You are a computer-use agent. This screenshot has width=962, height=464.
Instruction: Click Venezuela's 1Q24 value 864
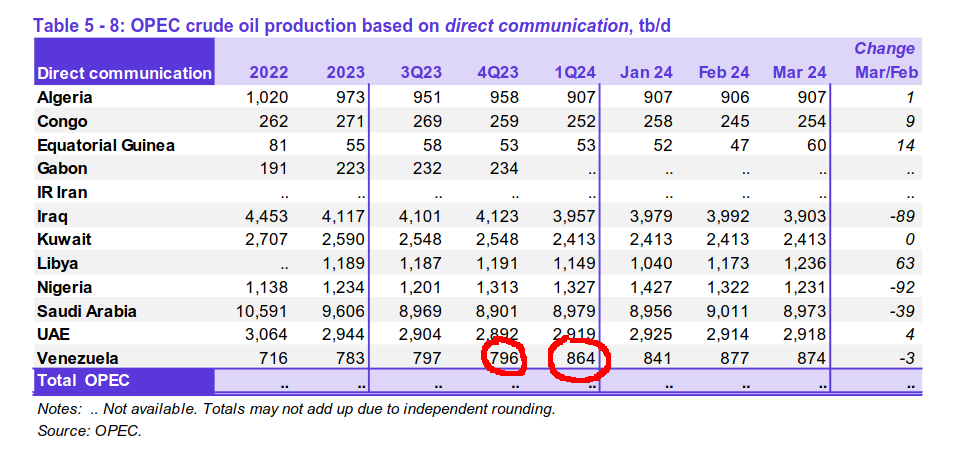click(580, 358)
